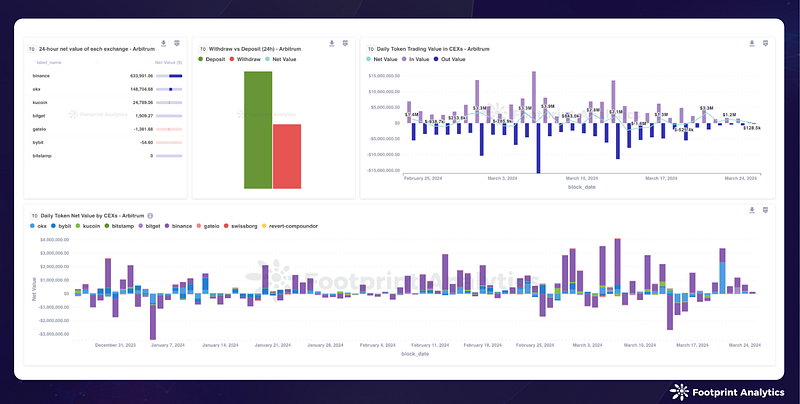This screenshot has width=800, height=404.
Task: Open the share icon on 24-hour net value card
Action: point(177,43)
